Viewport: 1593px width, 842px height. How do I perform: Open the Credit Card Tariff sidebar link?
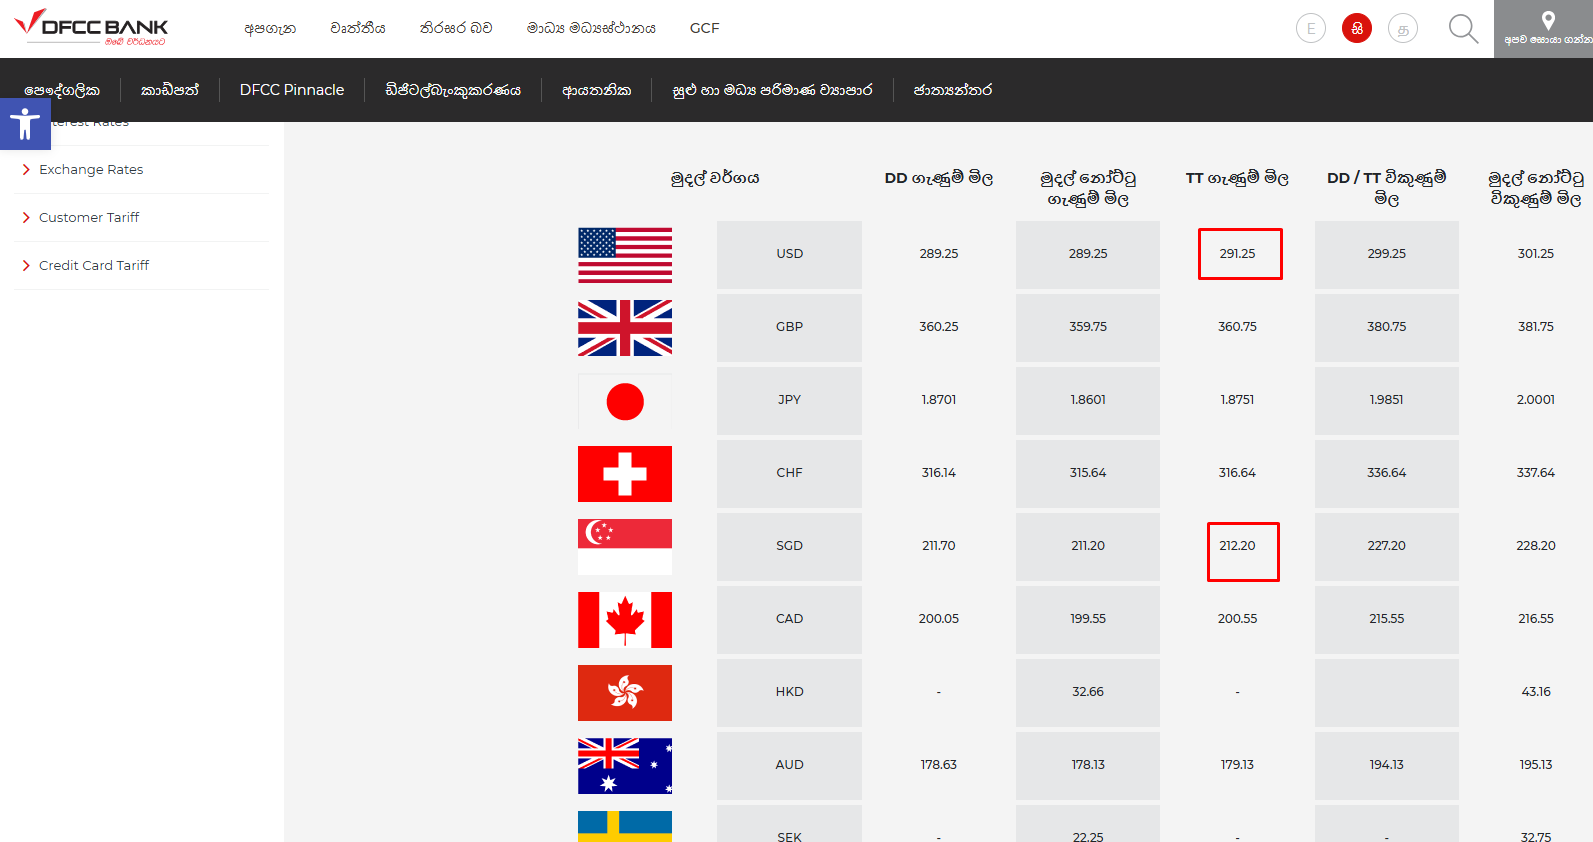point(94,265)
